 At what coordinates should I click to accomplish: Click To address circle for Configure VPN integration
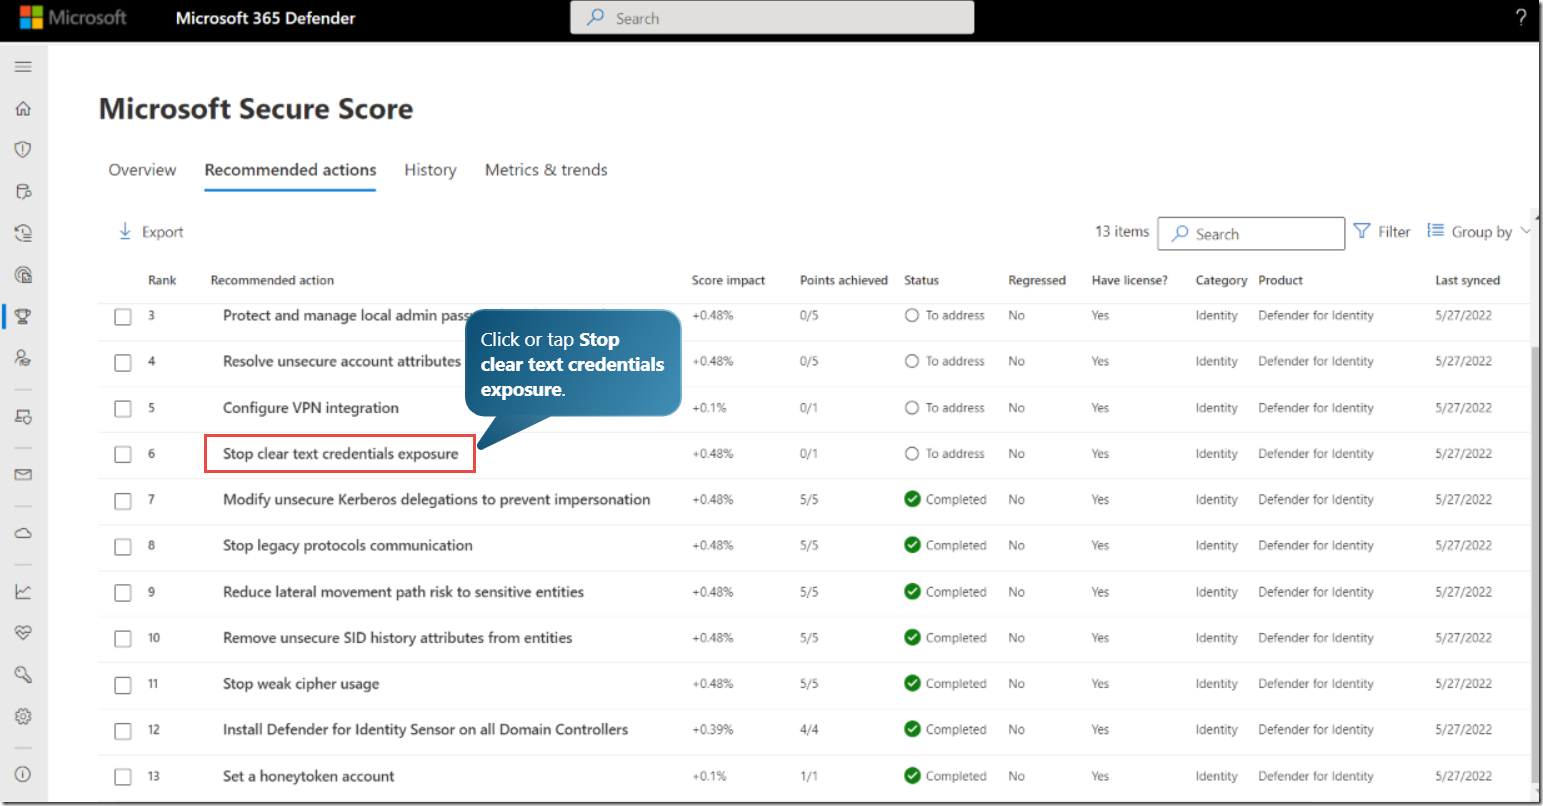pos(912,408)
